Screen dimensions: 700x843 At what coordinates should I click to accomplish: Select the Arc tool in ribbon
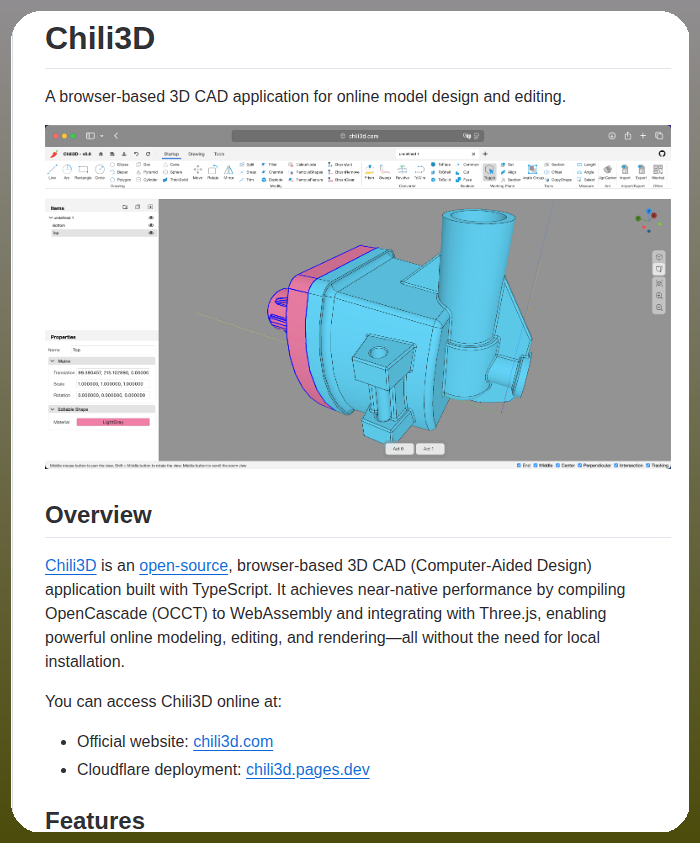[67, 172]
